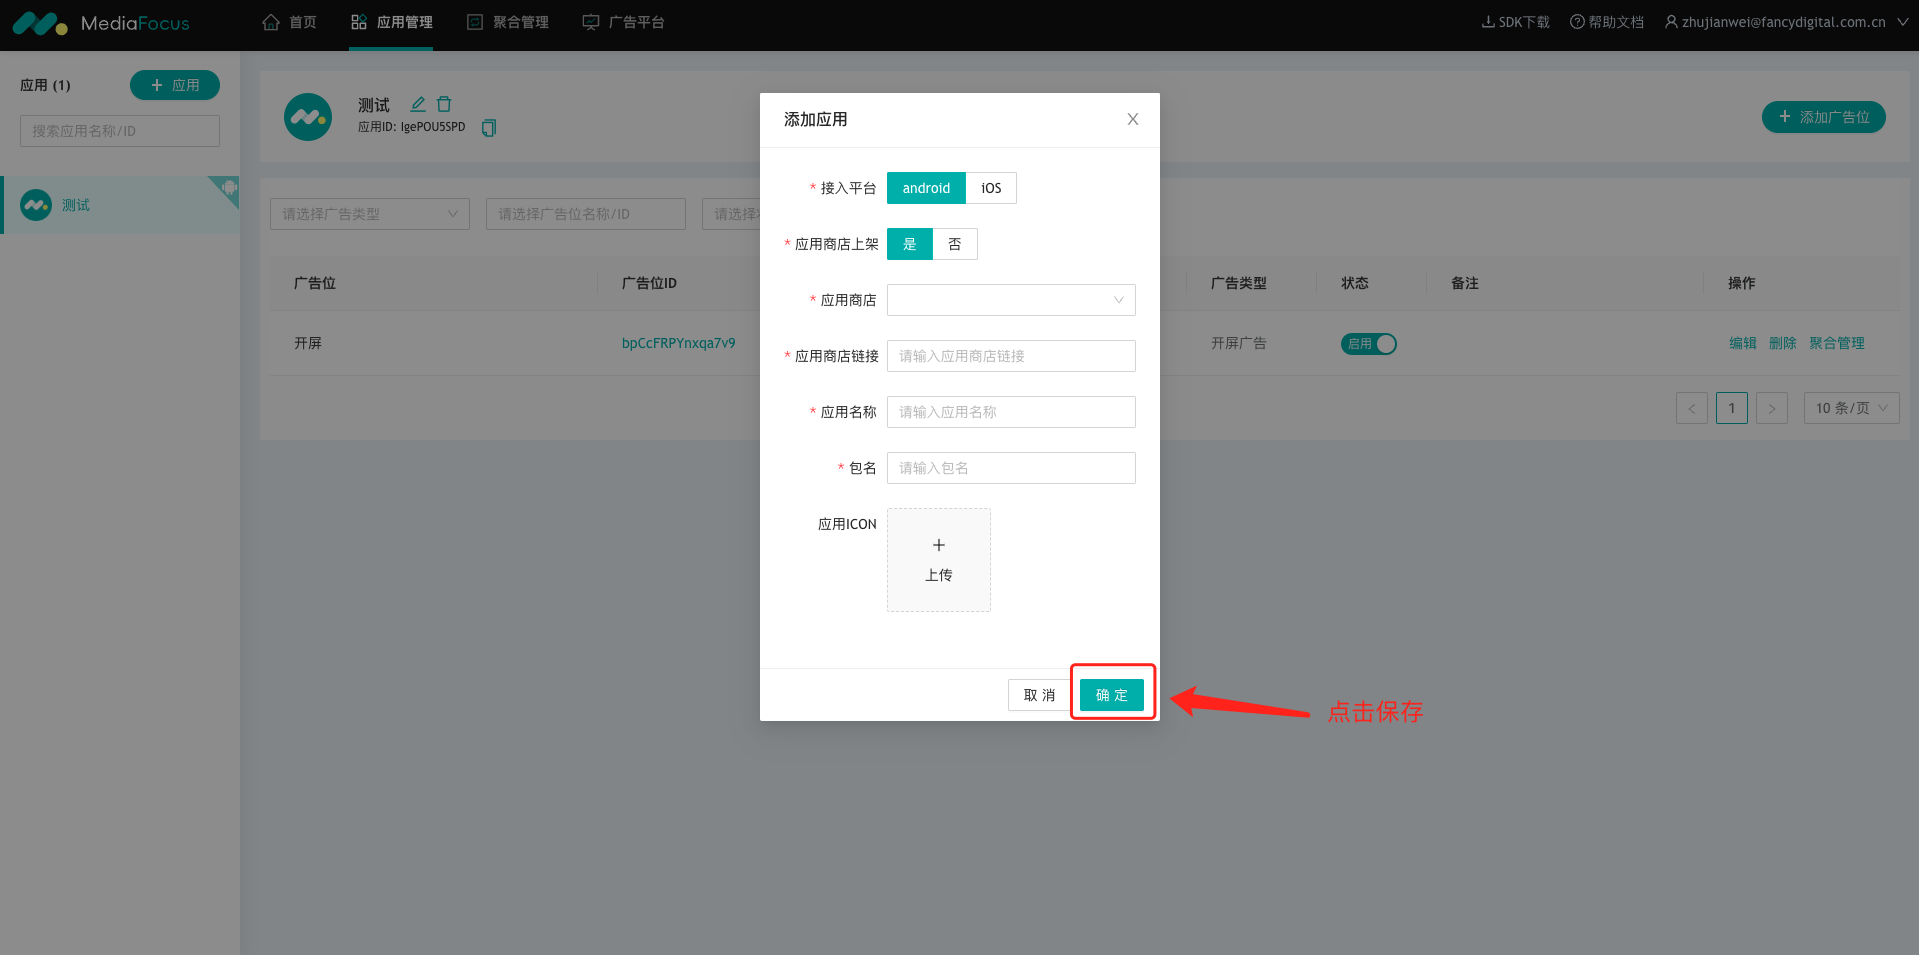1919x955 pixels.
Task: Click the edit pencil icon beside 测试
Action: [418, 104]
